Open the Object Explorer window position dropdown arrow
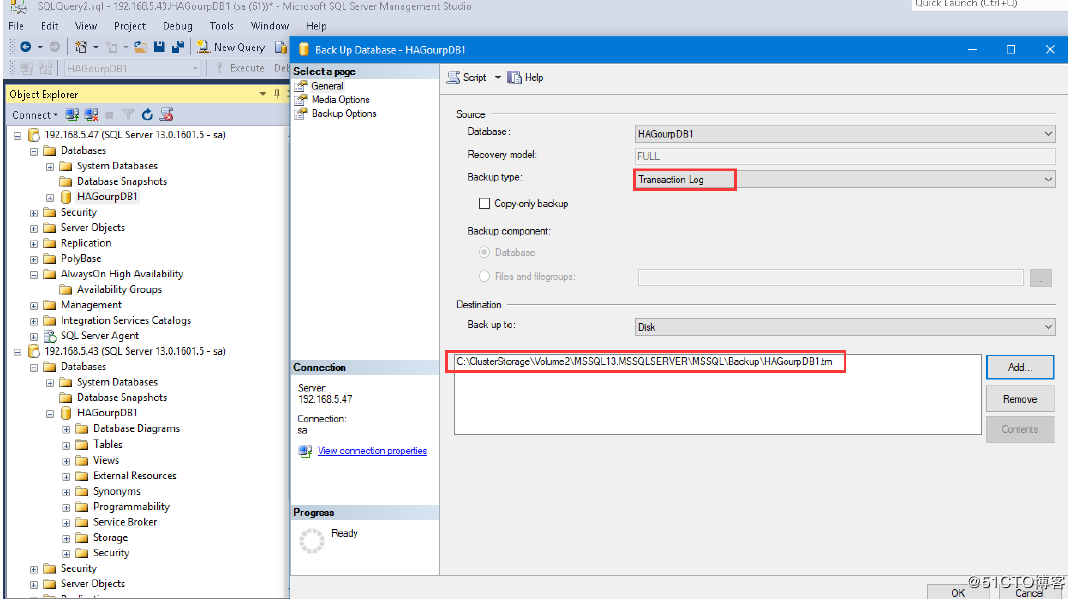Viewport: 1075px width, 599px height. point(263,94)
